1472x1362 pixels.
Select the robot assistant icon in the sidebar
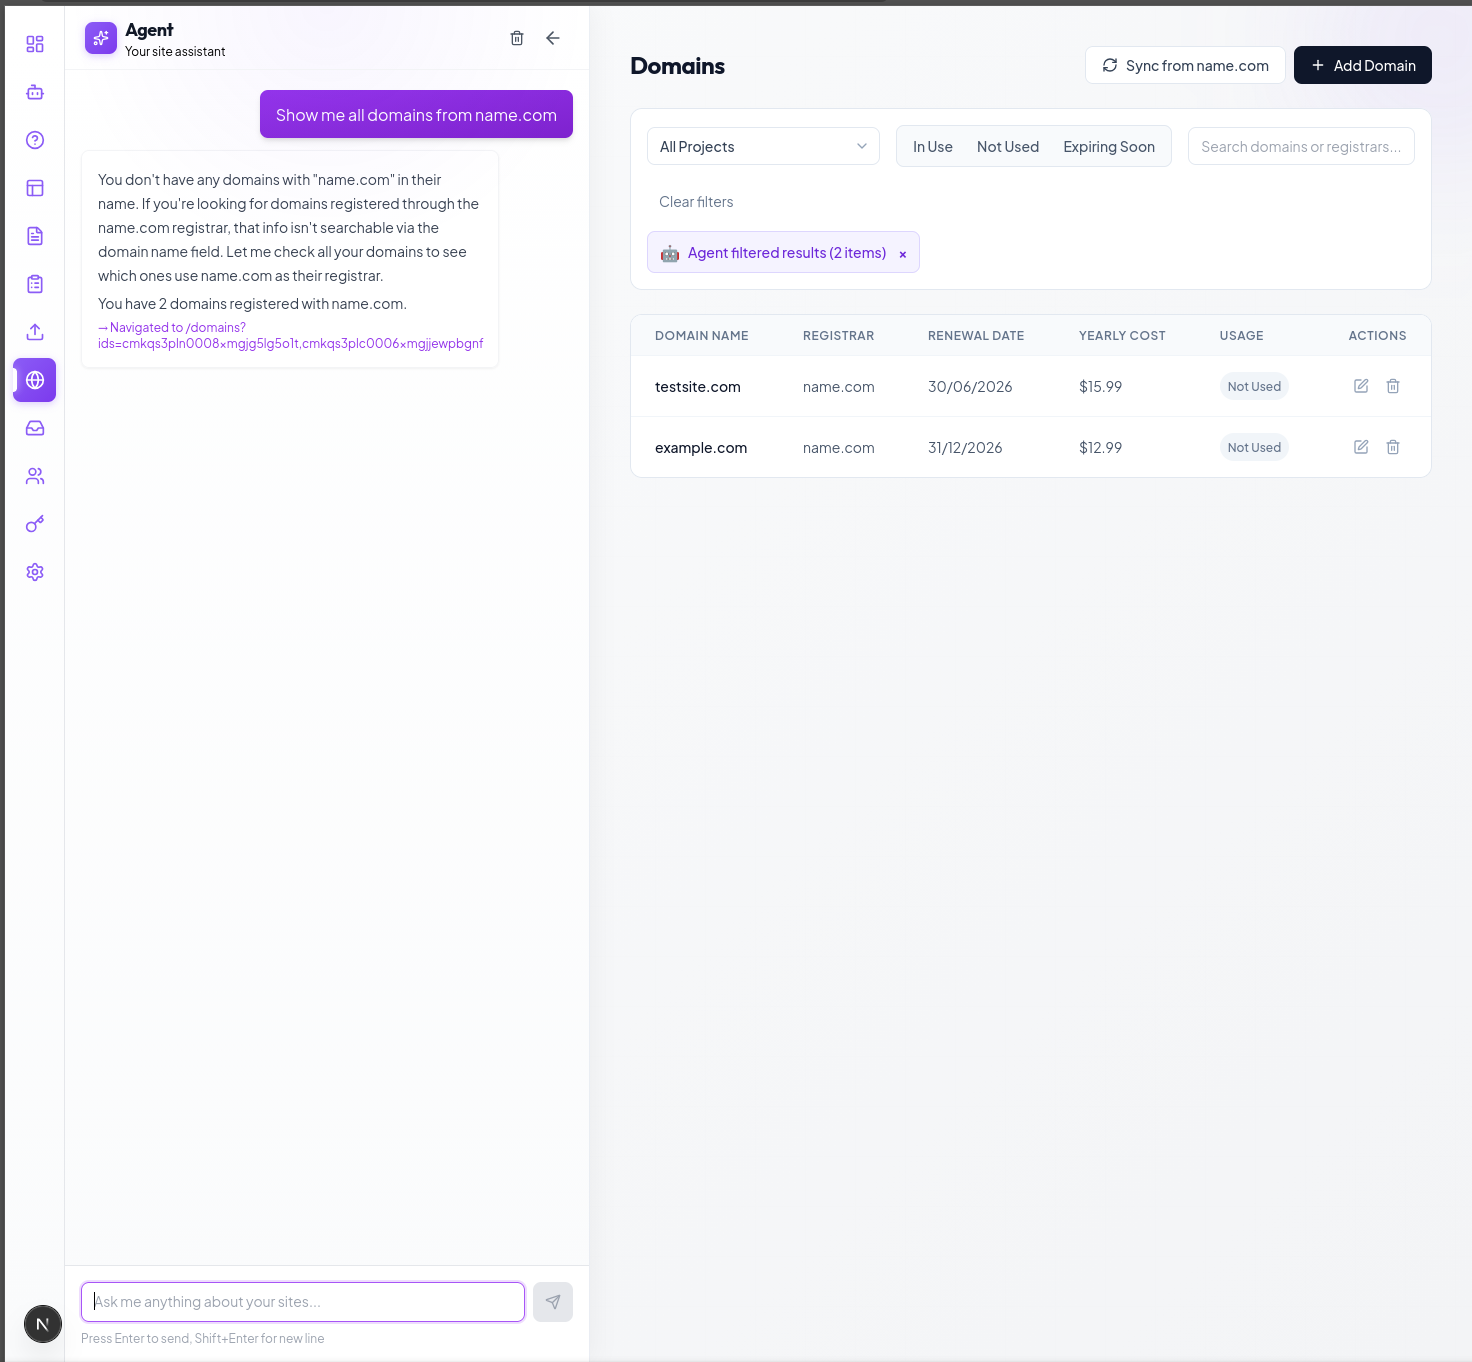pyautogui.click(x=35, y=92)
